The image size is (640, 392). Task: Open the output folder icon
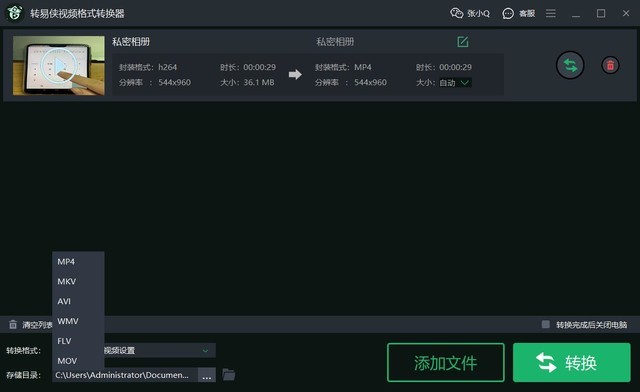click(x=229, y=374)
